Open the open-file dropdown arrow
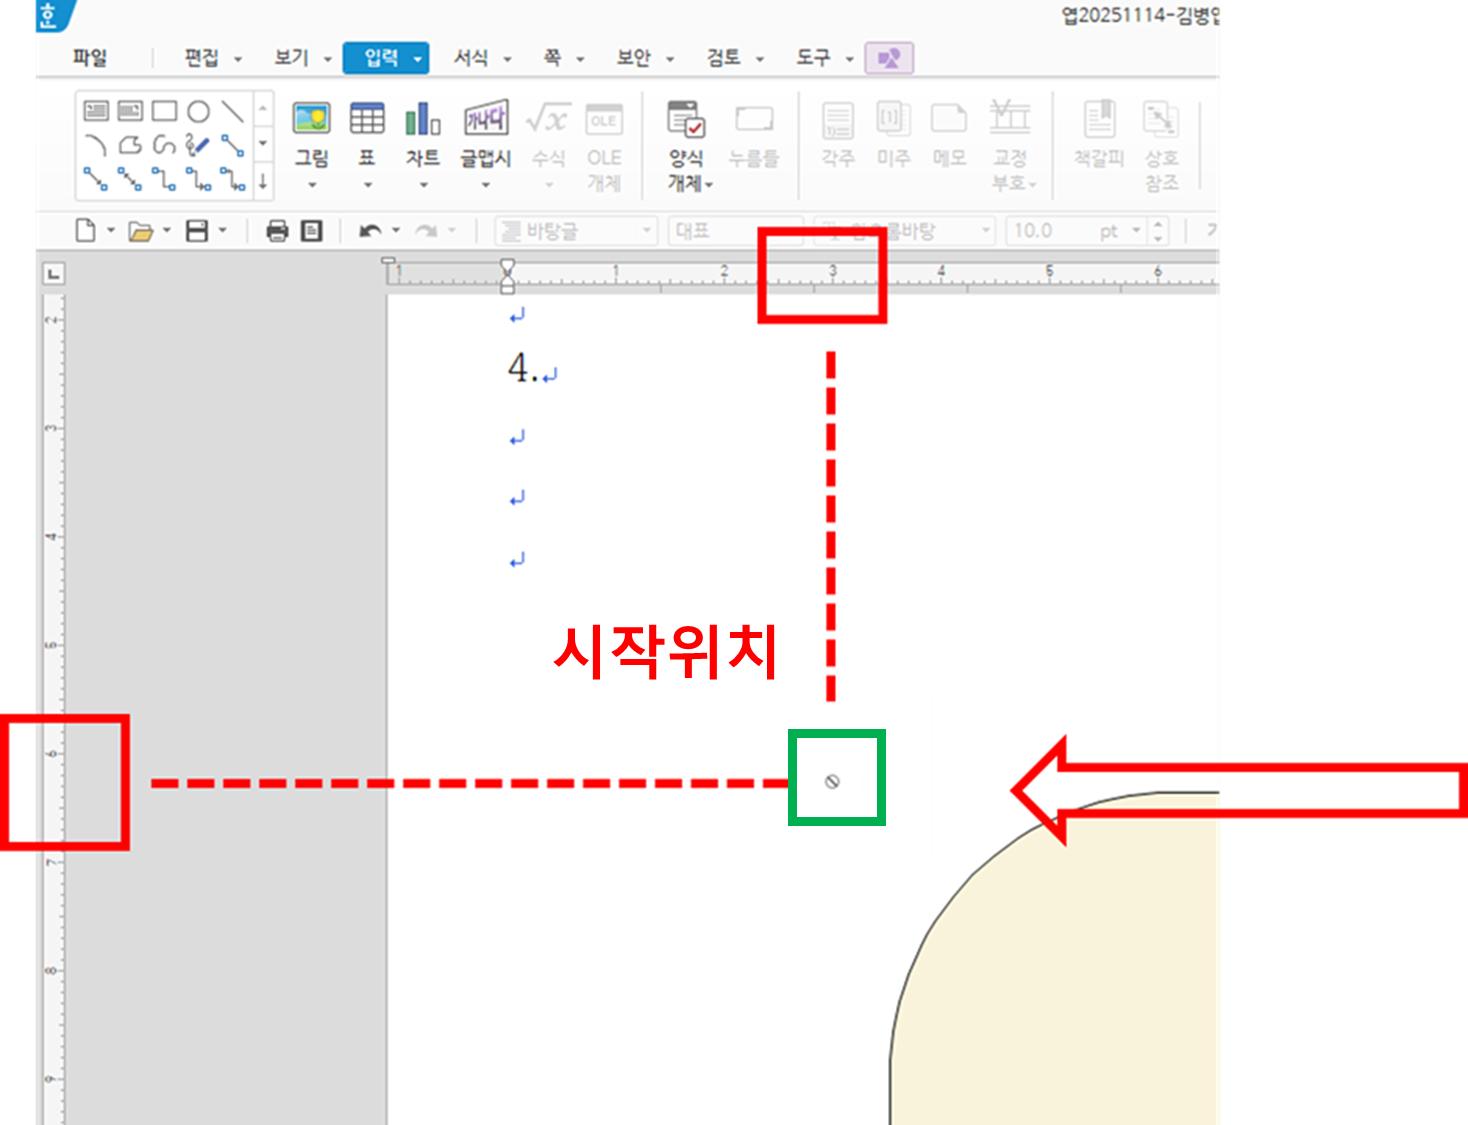Image resolution: width=1468 pixels, height=1125 pixels. point(166,231)
